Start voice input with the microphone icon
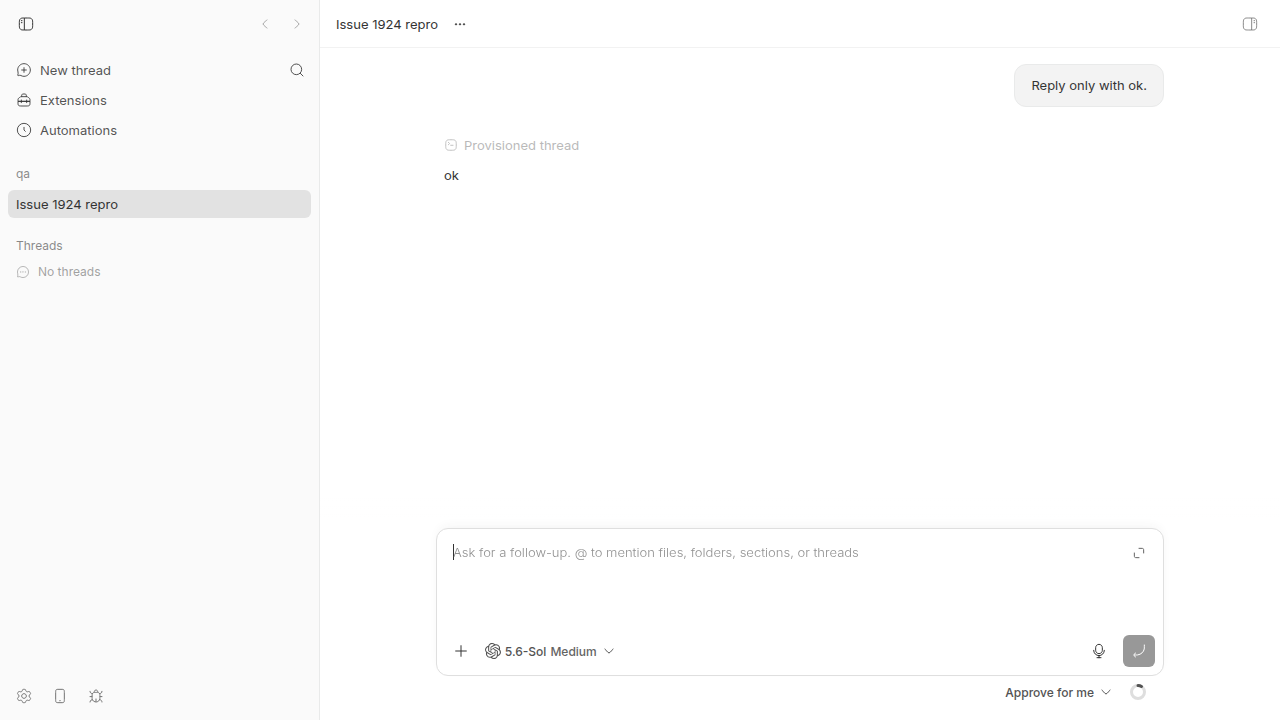Screen dimensions: 1280x720 pos(1099,651)
